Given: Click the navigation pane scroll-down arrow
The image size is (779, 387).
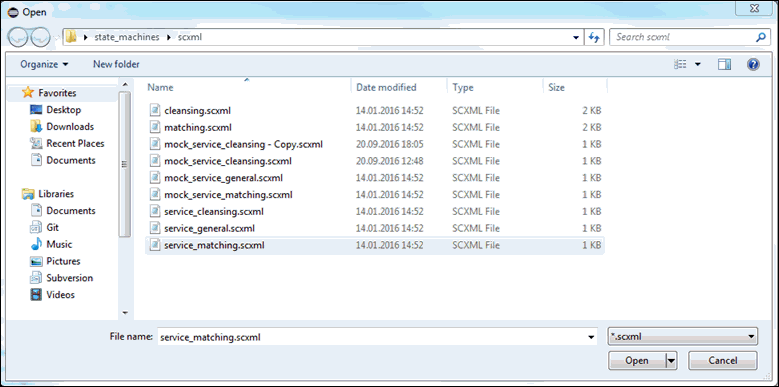Looking at the screenshot, I should tap(125, 313).
